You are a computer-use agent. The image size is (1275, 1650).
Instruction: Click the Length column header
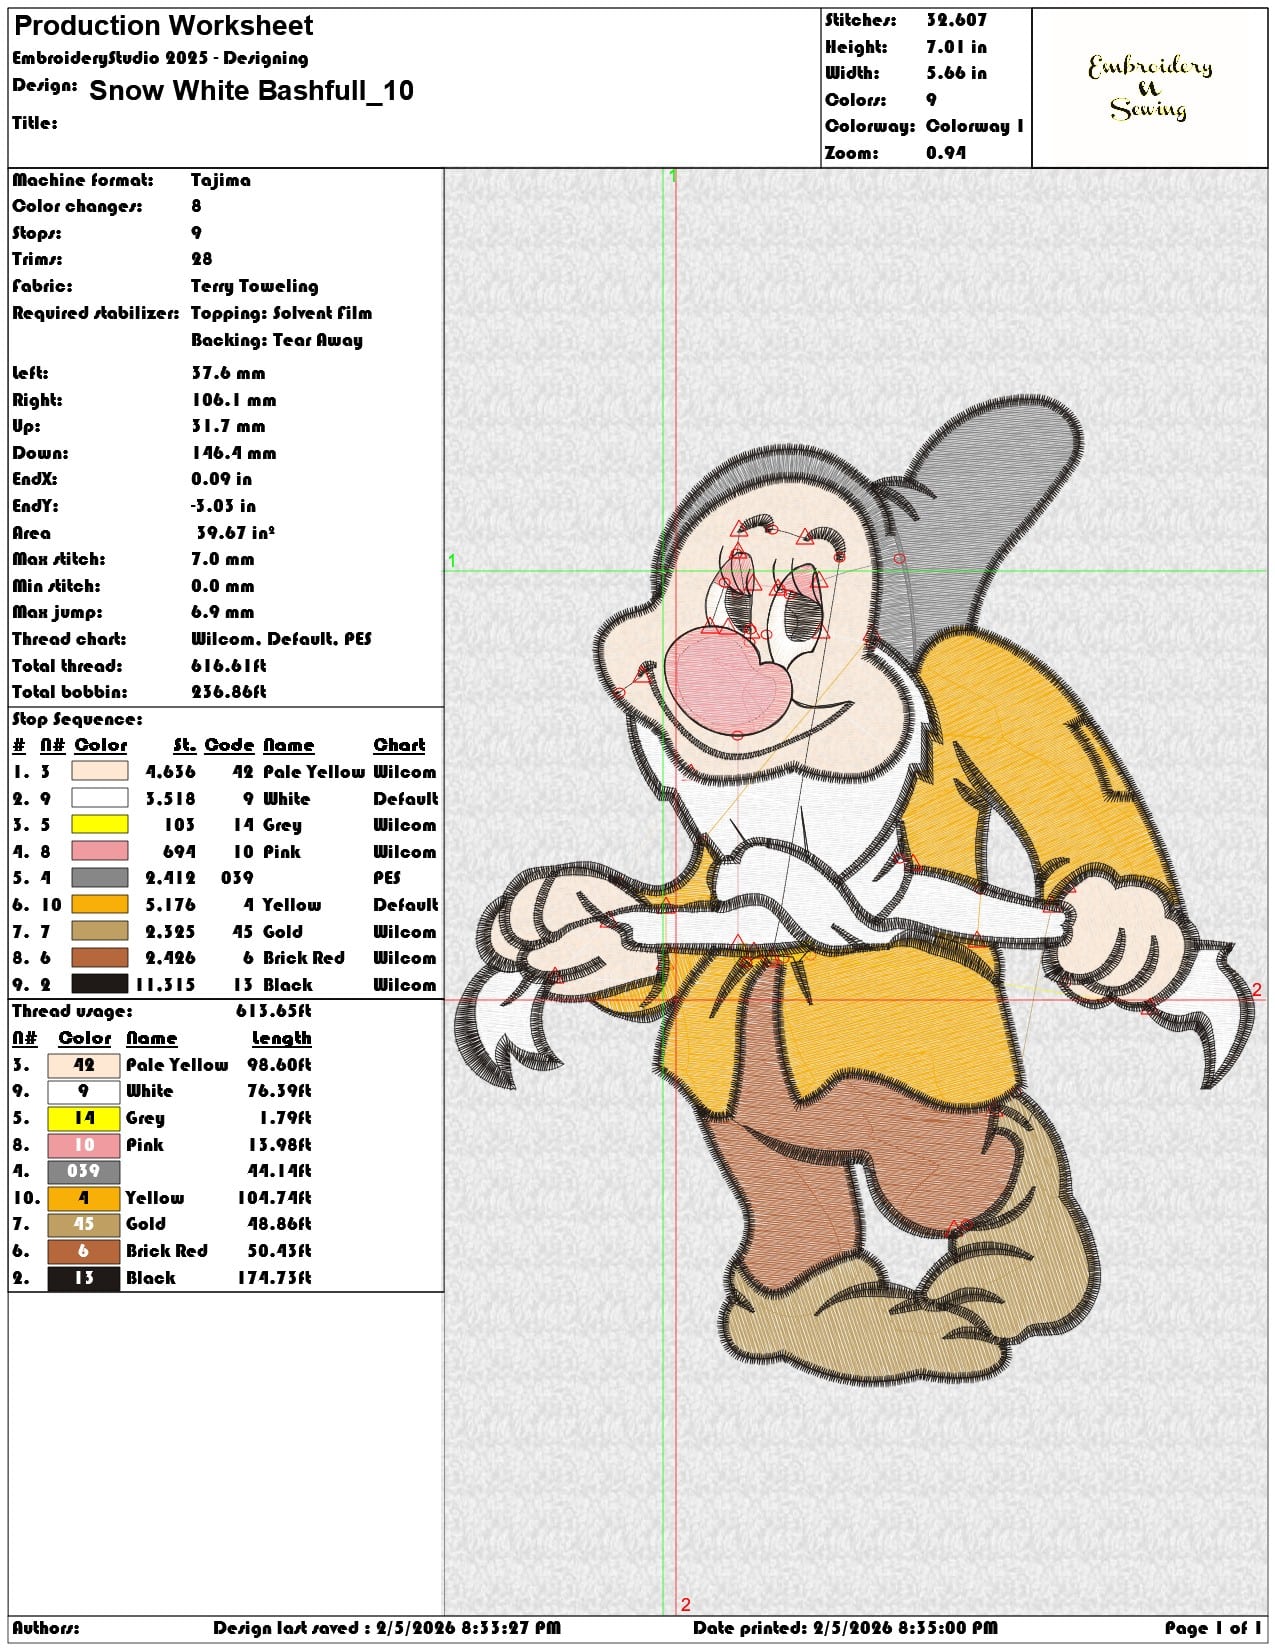[281, 1038]
